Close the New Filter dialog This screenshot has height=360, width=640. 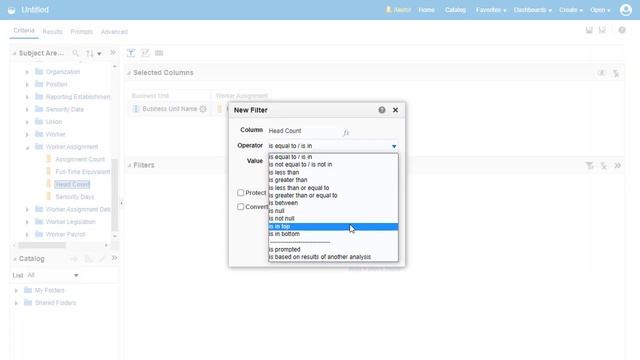[x=395, y=110]
